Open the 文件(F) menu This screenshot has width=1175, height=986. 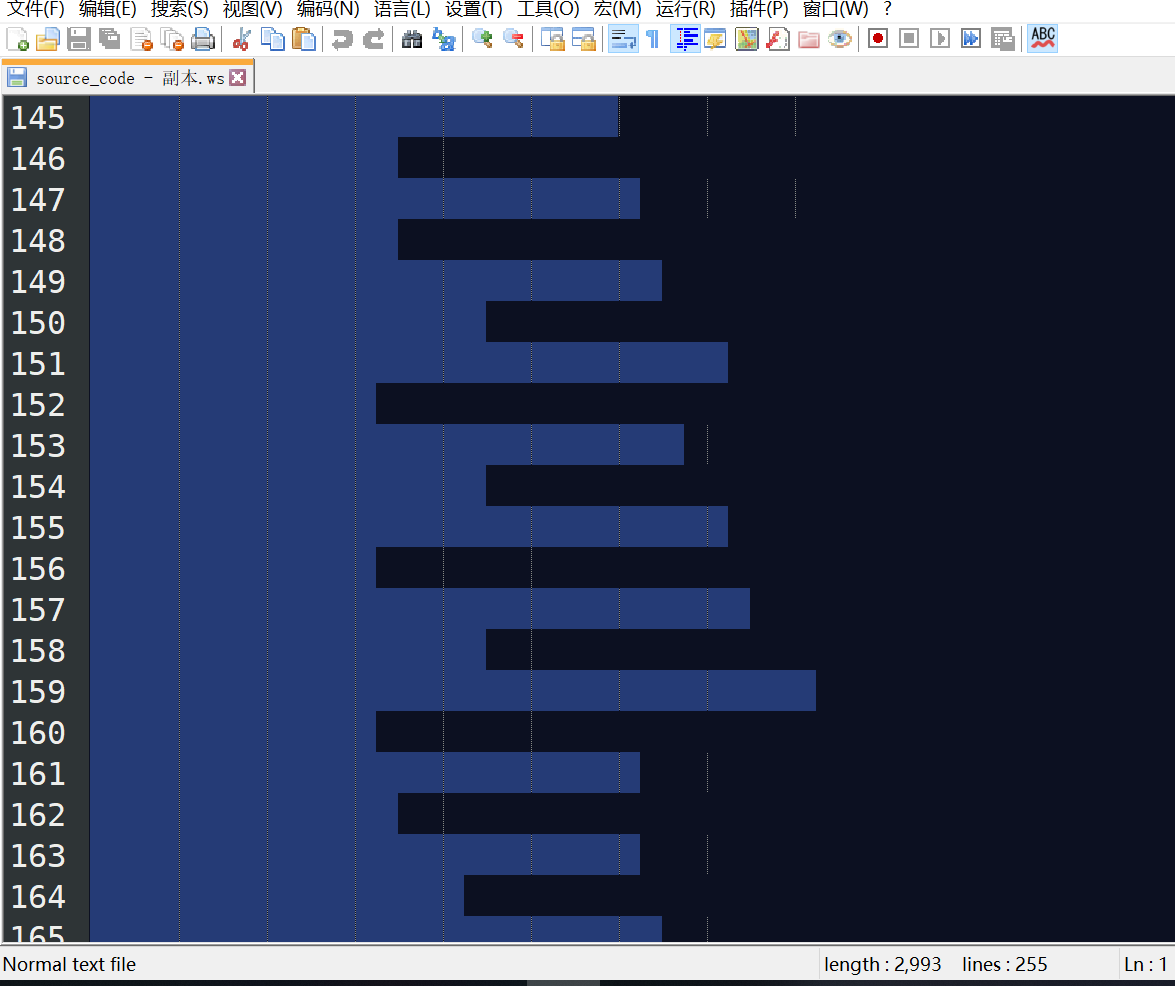[36, 10]
